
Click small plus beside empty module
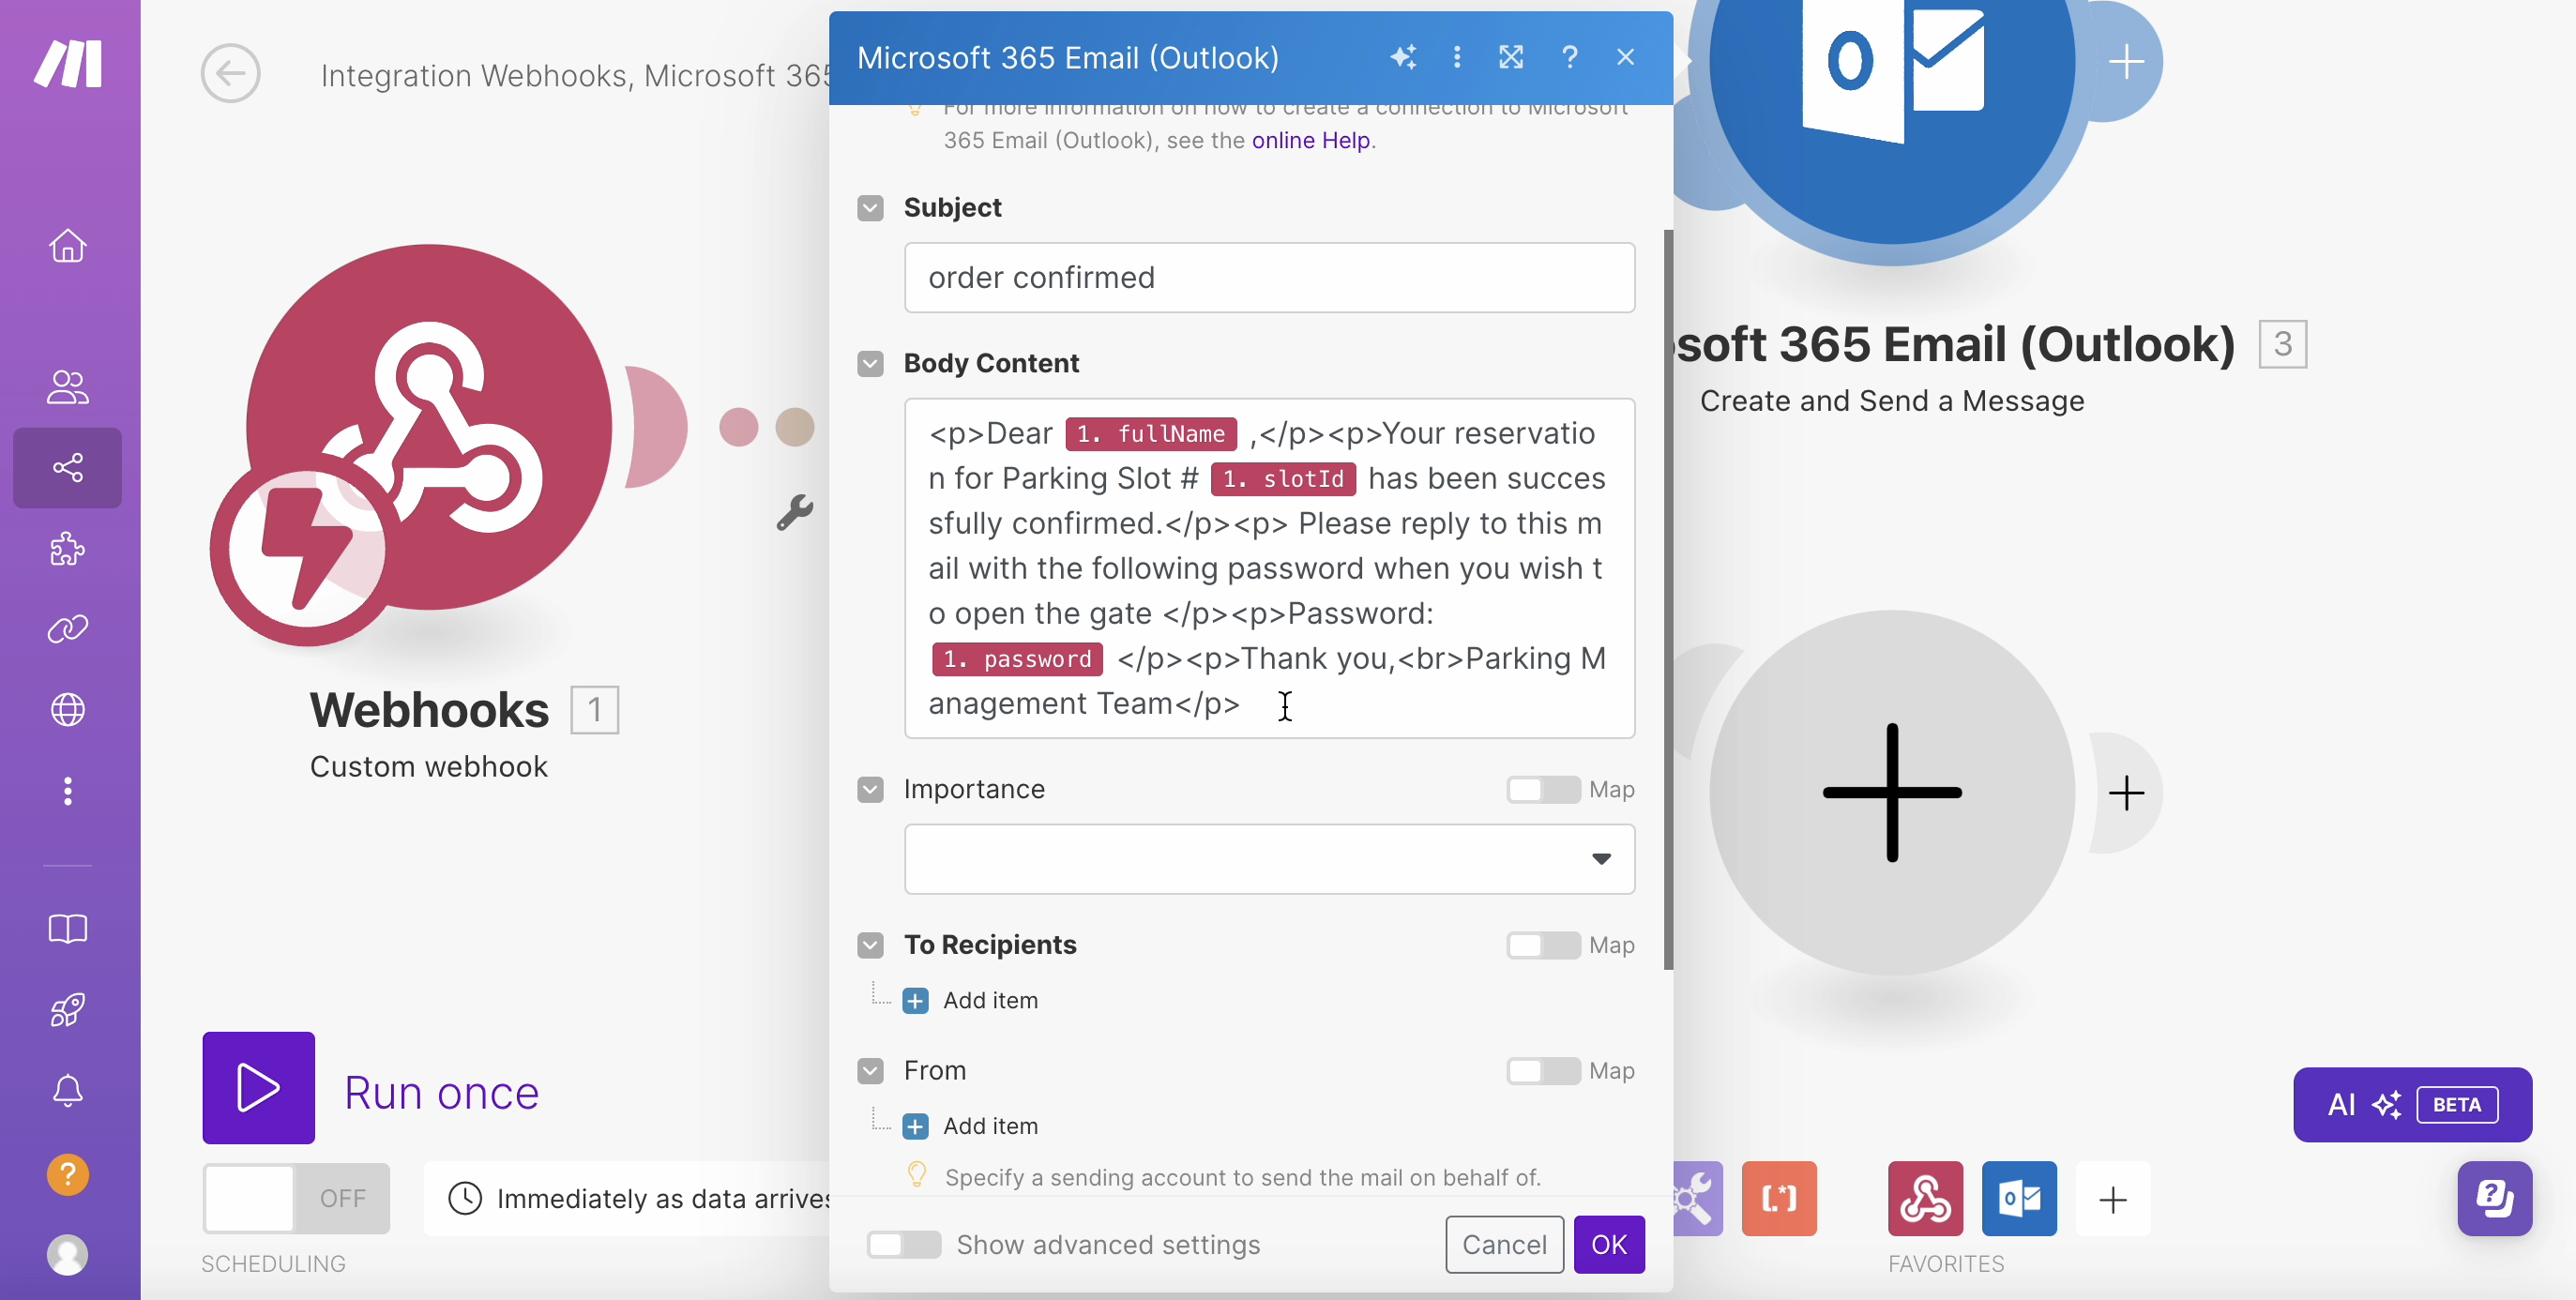pos(2126,793)
